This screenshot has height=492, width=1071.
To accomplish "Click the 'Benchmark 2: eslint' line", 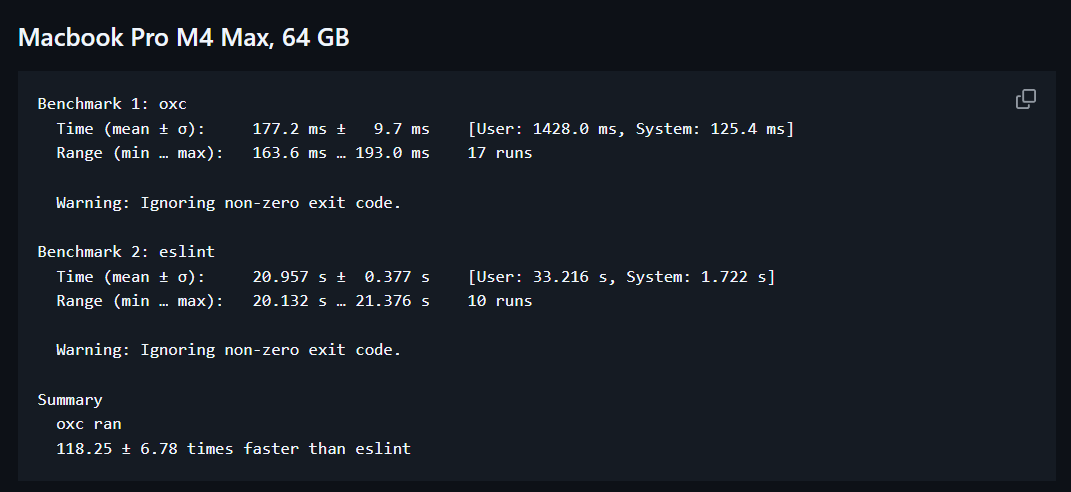I will click(126, 251).
